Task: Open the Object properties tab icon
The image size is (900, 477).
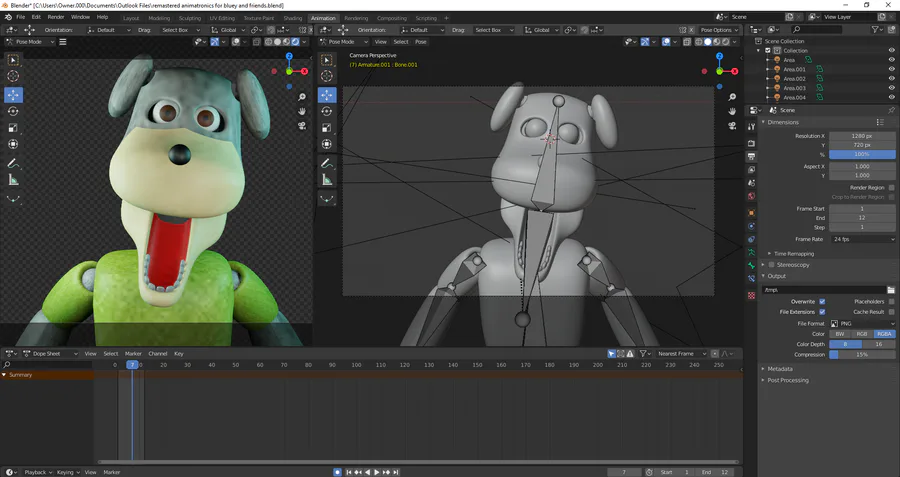Action: (751, 213)
